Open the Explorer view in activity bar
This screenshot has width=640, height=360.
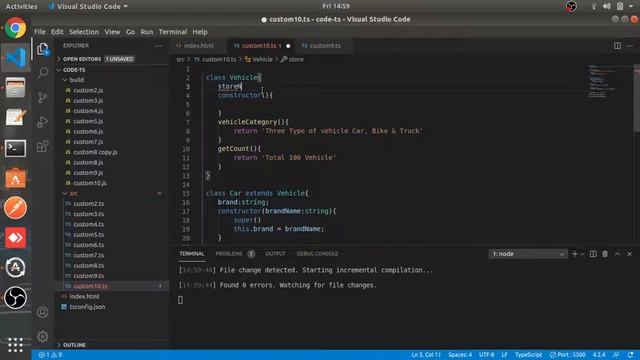pos(42,49)
